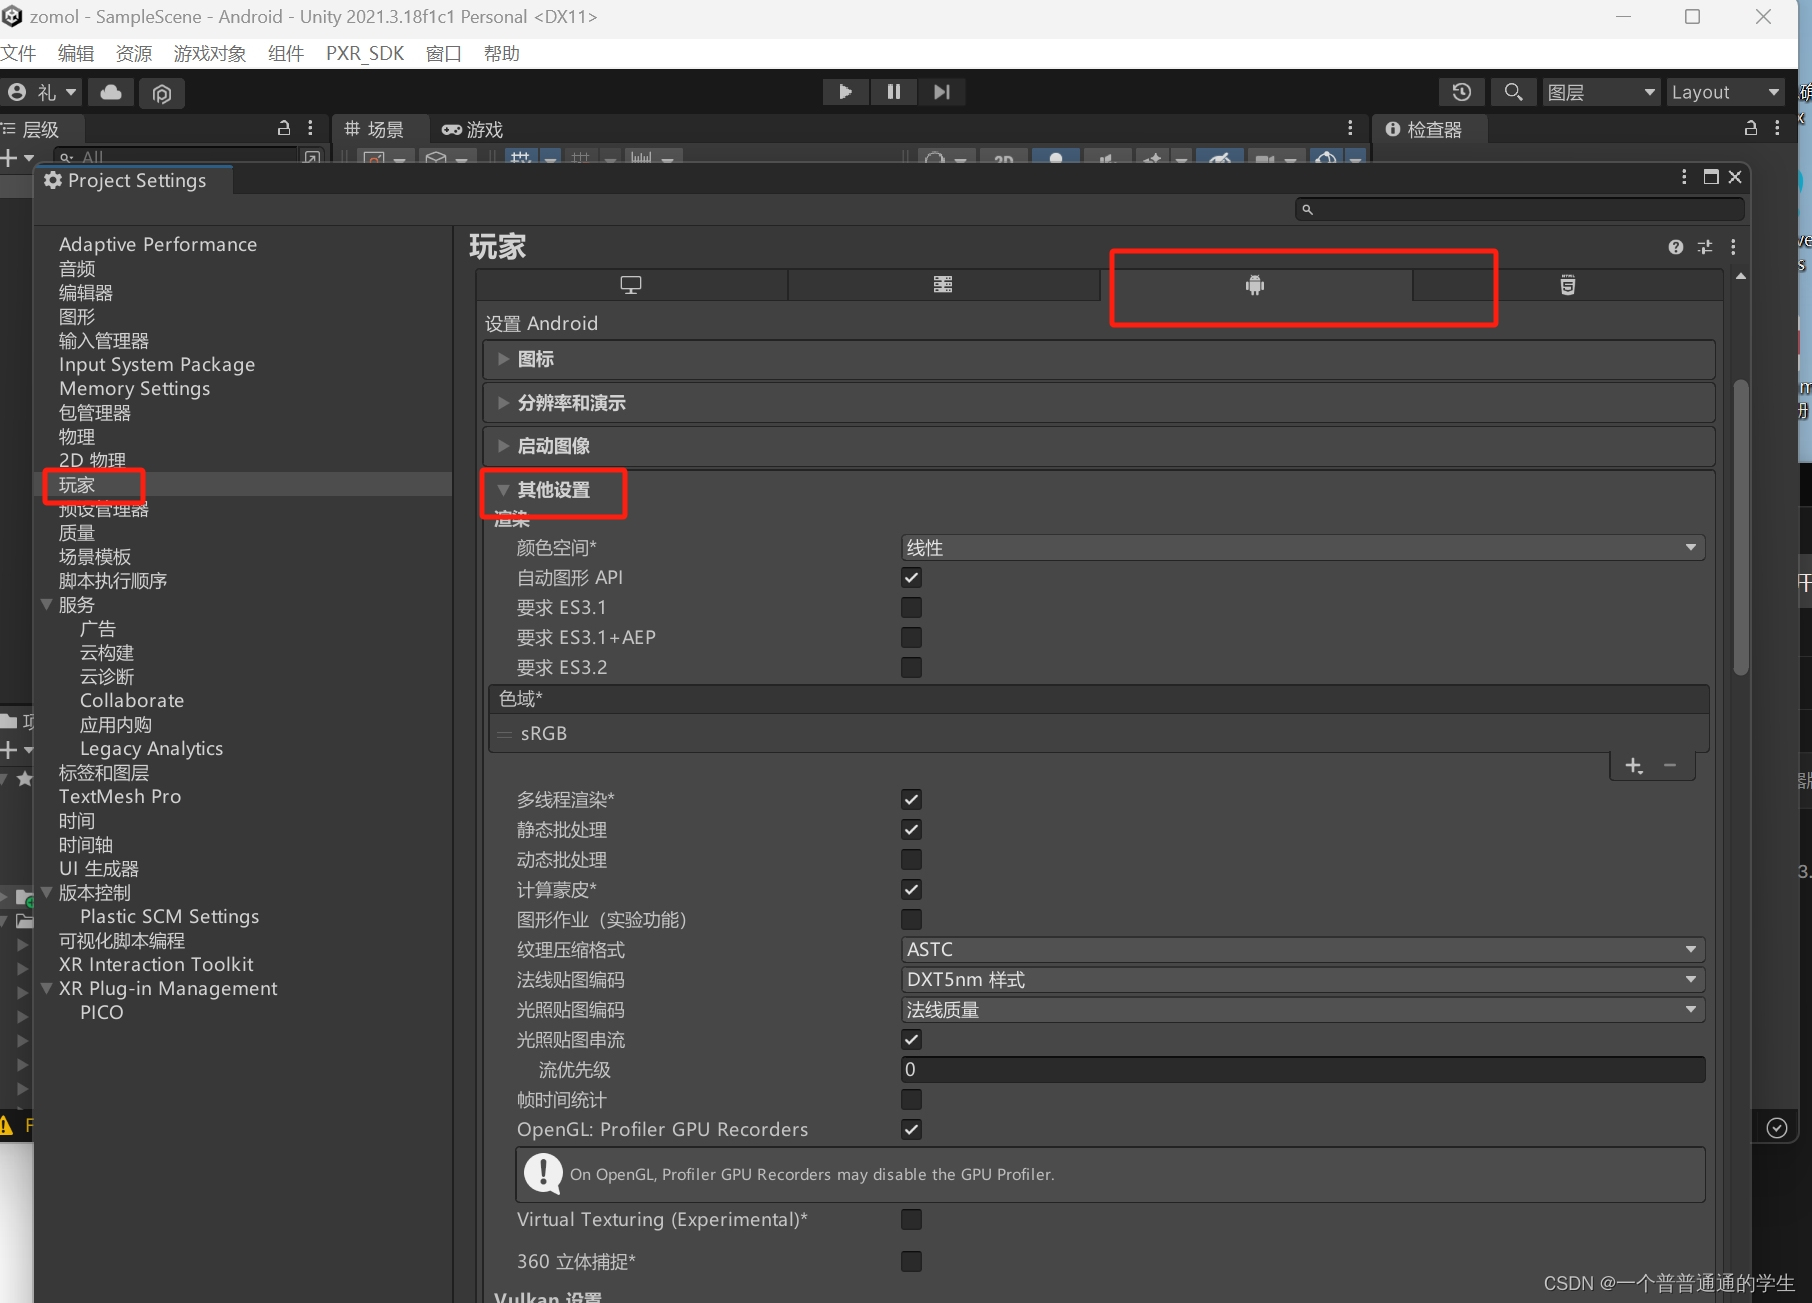Enable the 要求 ES3.2 checkbox
This screenshot has height=1303, width=1812.
click(911, 668)
